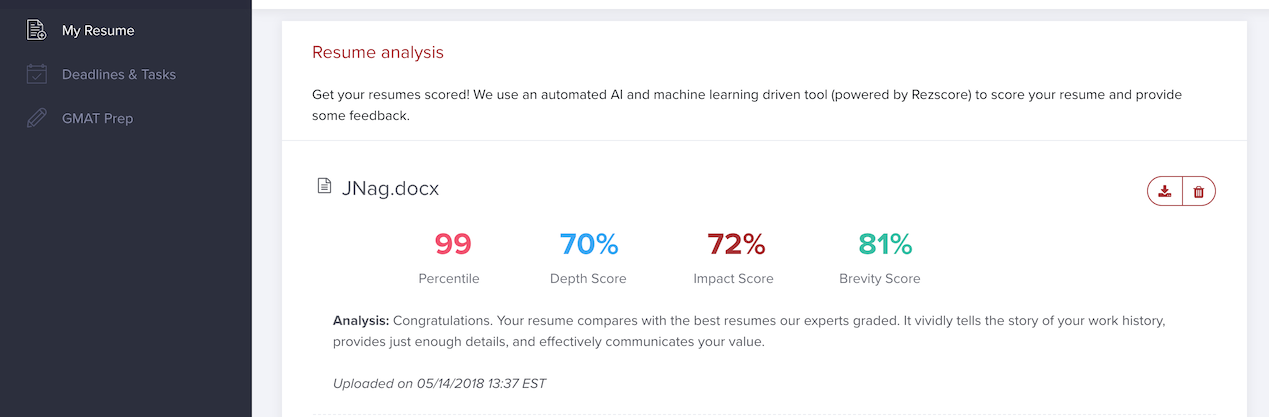Delete the JNag.docx resume with trash icon

point(1199,190)
